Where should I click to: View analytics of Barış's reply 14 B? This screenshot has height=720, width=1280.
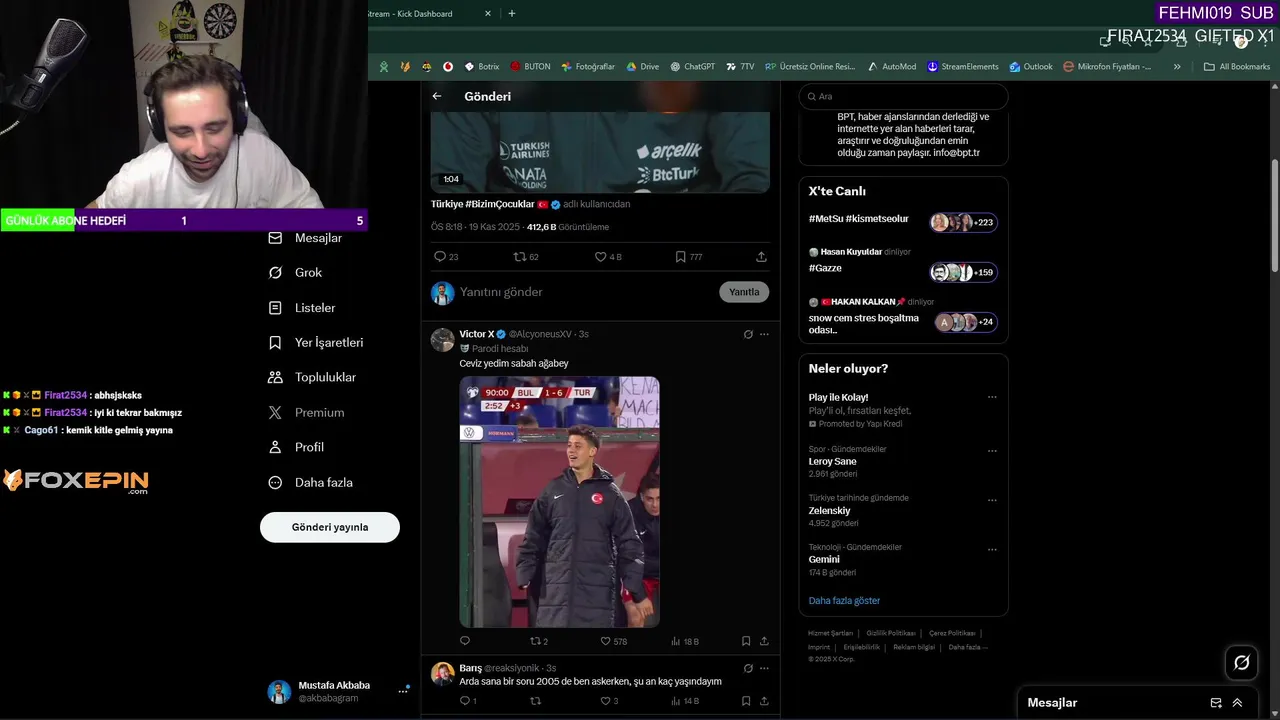point(685,701)
